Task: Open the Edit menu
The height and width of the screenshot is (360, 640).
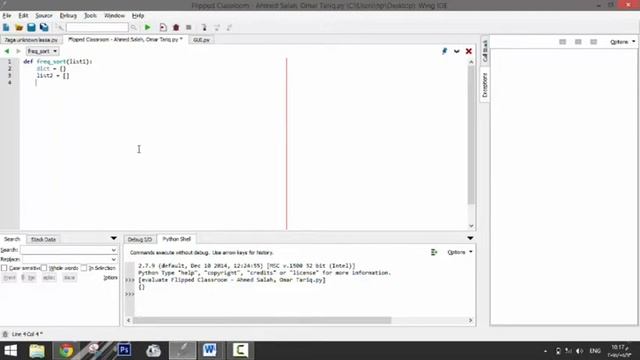Action: tap(23, 16)
